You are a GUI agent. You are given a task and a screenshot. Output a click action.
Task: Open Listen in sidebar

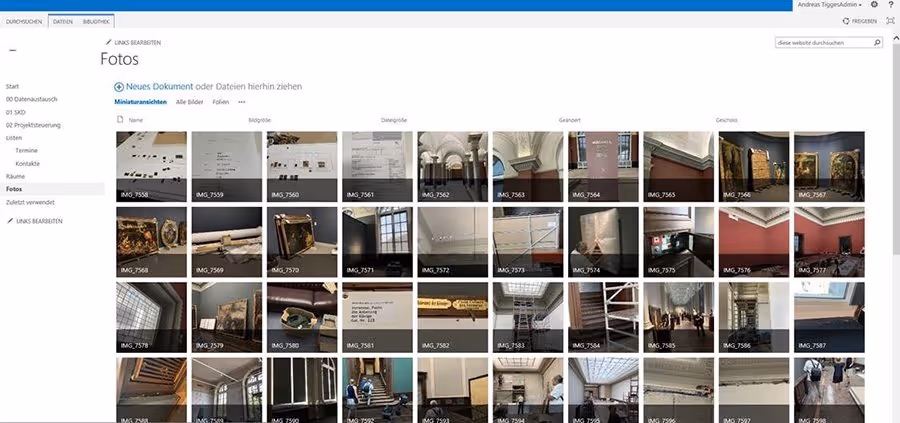coord(14,138)
